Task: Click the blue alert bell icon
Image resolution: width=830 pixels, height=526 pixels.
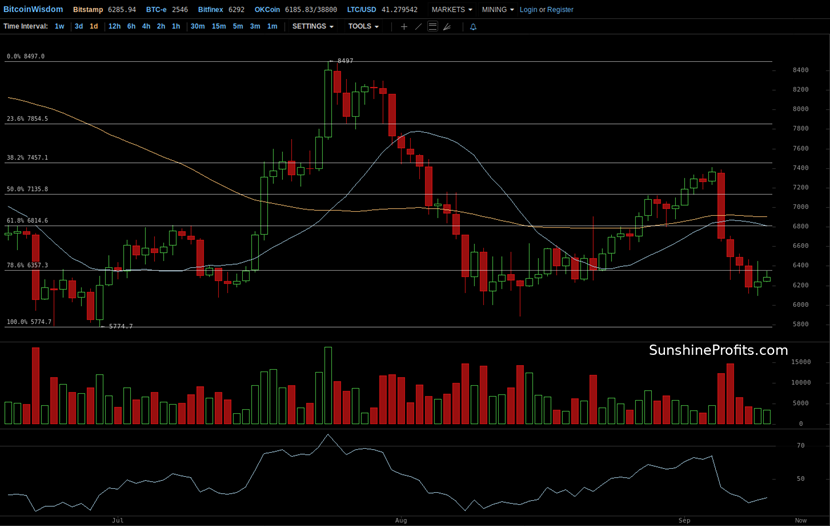Action: tap(473, 27)
